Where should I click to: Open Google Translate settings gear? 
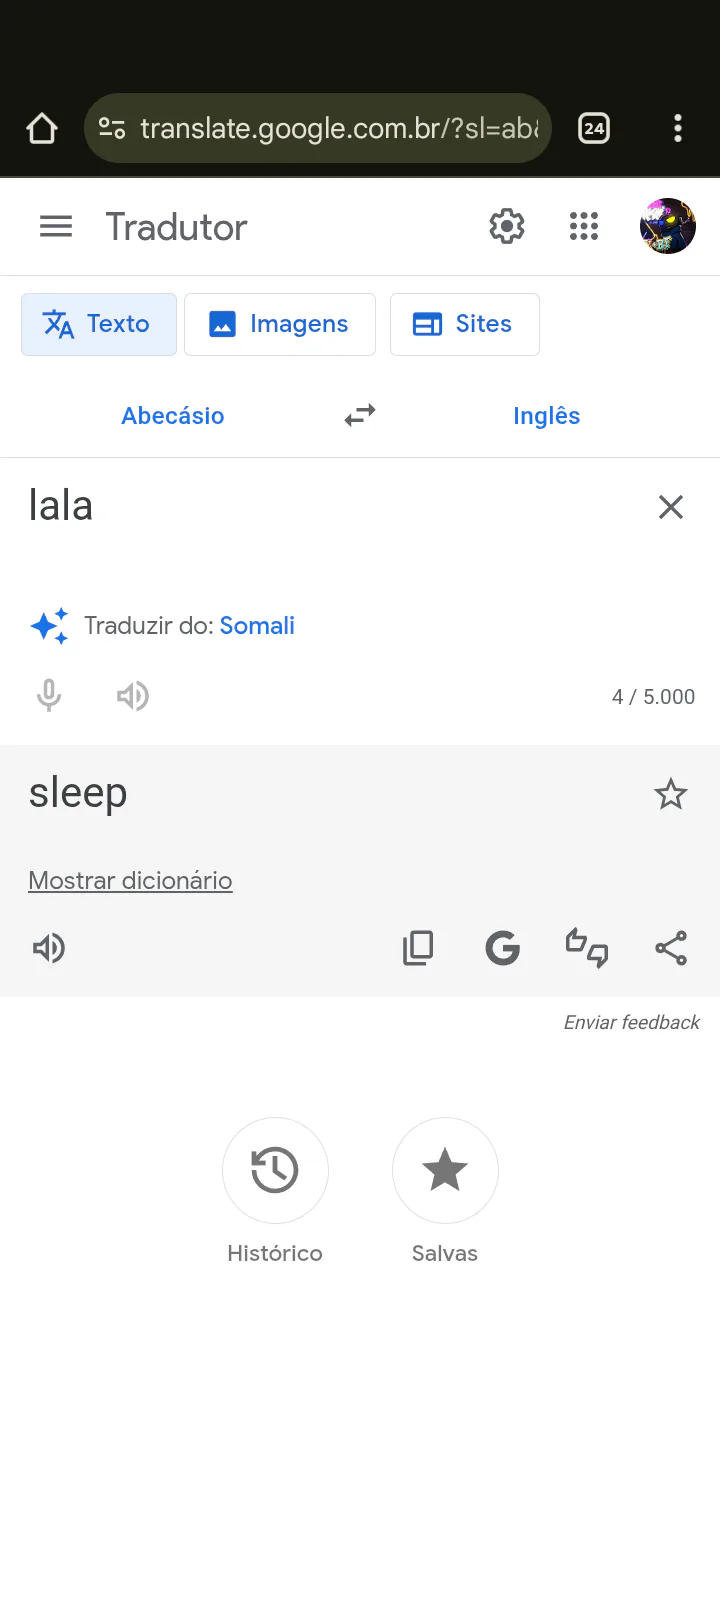(507, 227)
